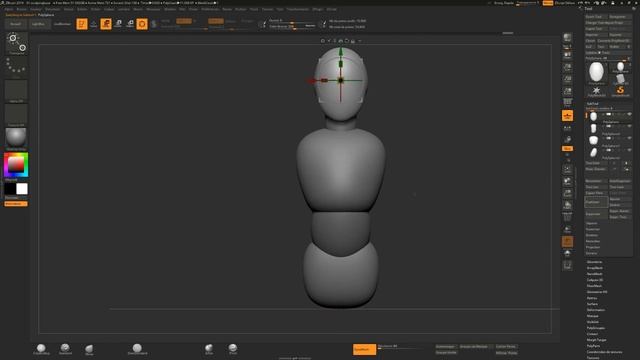
Task: Toggle the orange Move mode icon
Action: (106, 24)
